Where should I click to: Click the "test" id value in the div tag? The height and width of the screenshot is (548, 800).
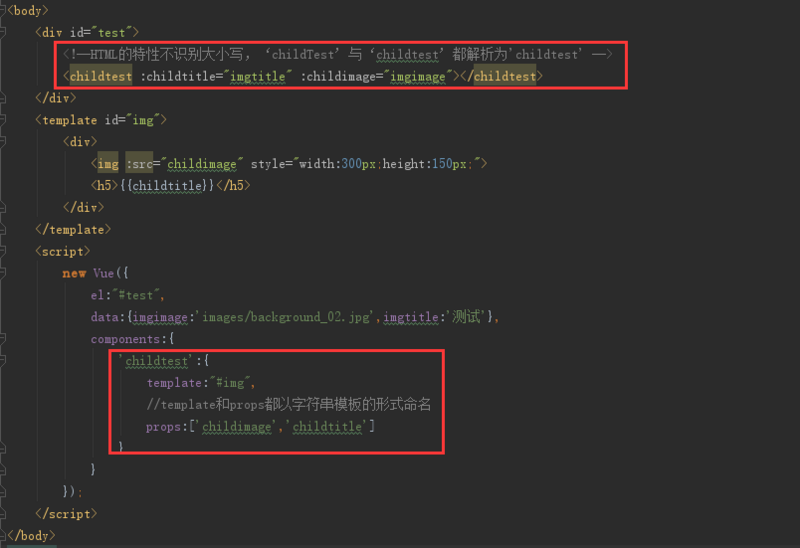111,33
